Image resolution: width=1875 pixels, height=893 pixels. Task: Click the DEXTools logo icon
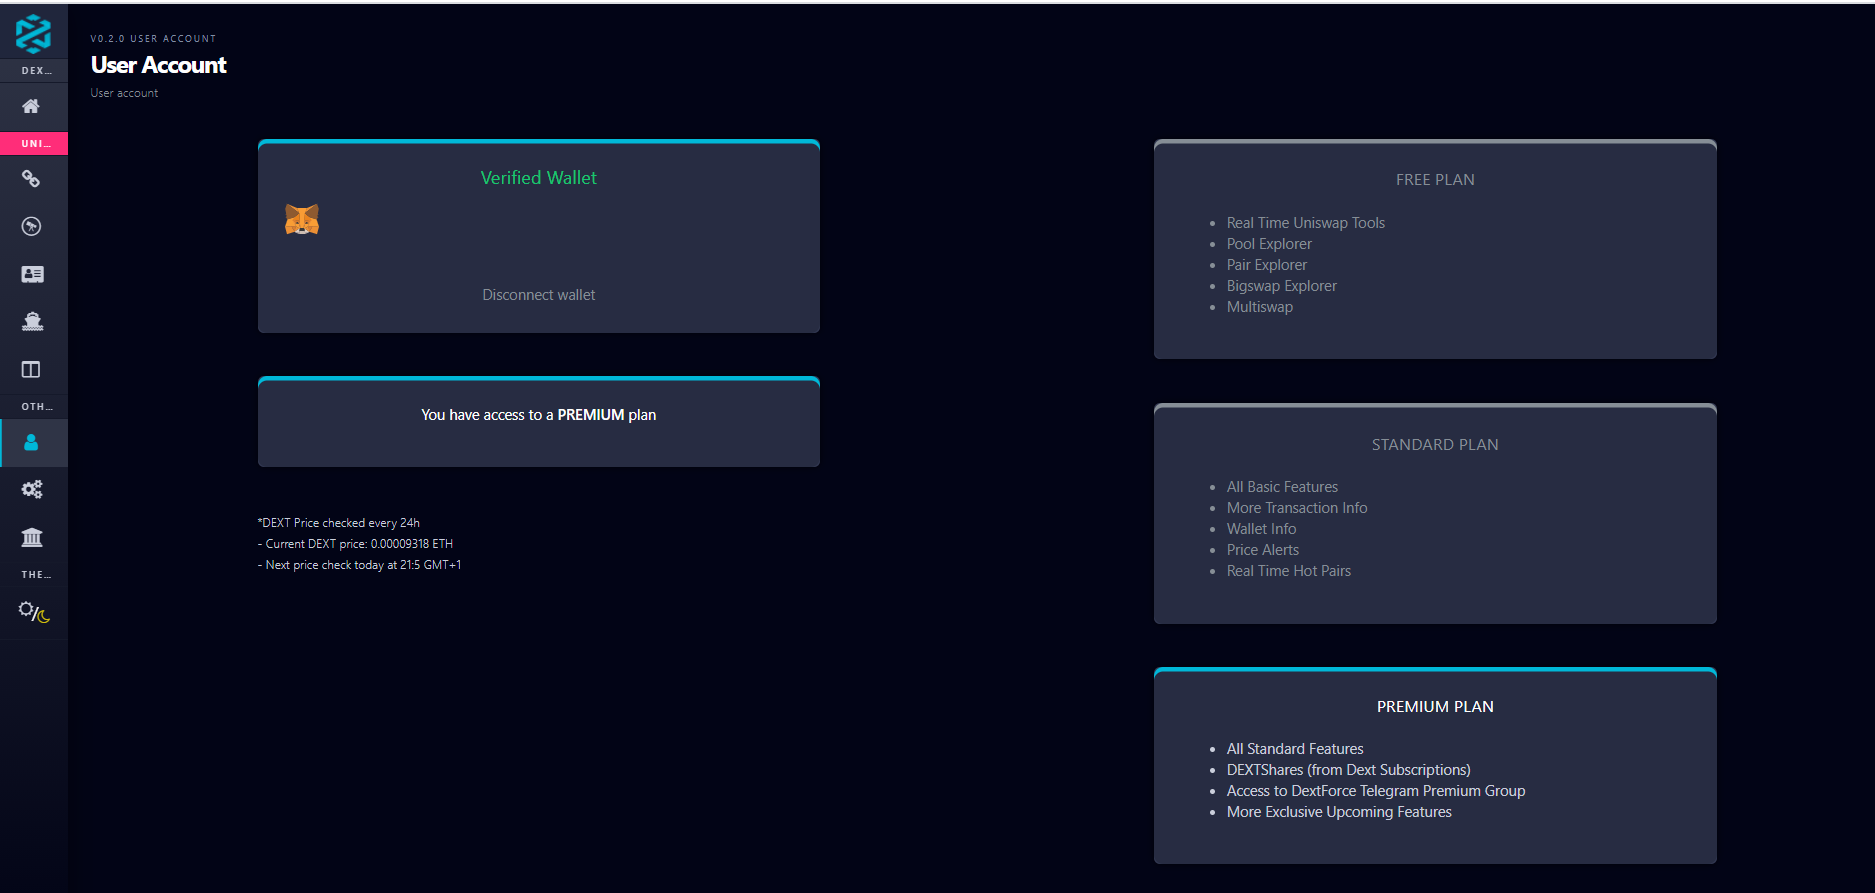tap(33, 34)
